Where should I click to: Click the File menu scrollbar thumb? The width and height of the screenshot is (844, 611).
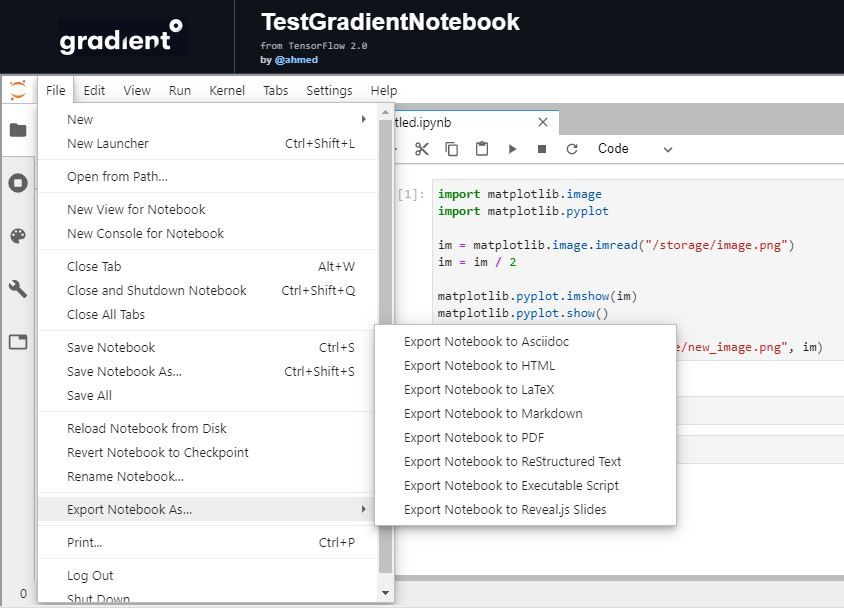(385, 347)
